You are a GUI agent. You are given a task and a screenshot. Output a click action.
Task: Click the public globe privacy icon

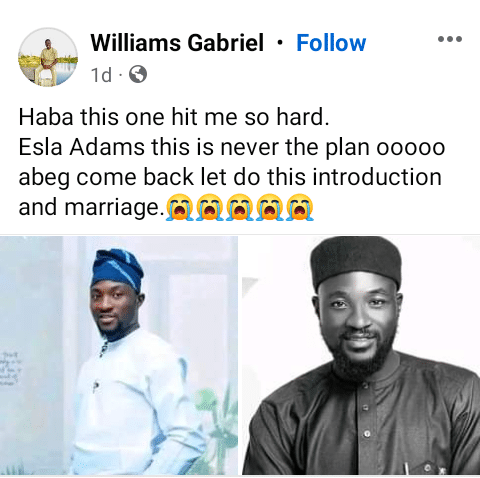[138, 74]
